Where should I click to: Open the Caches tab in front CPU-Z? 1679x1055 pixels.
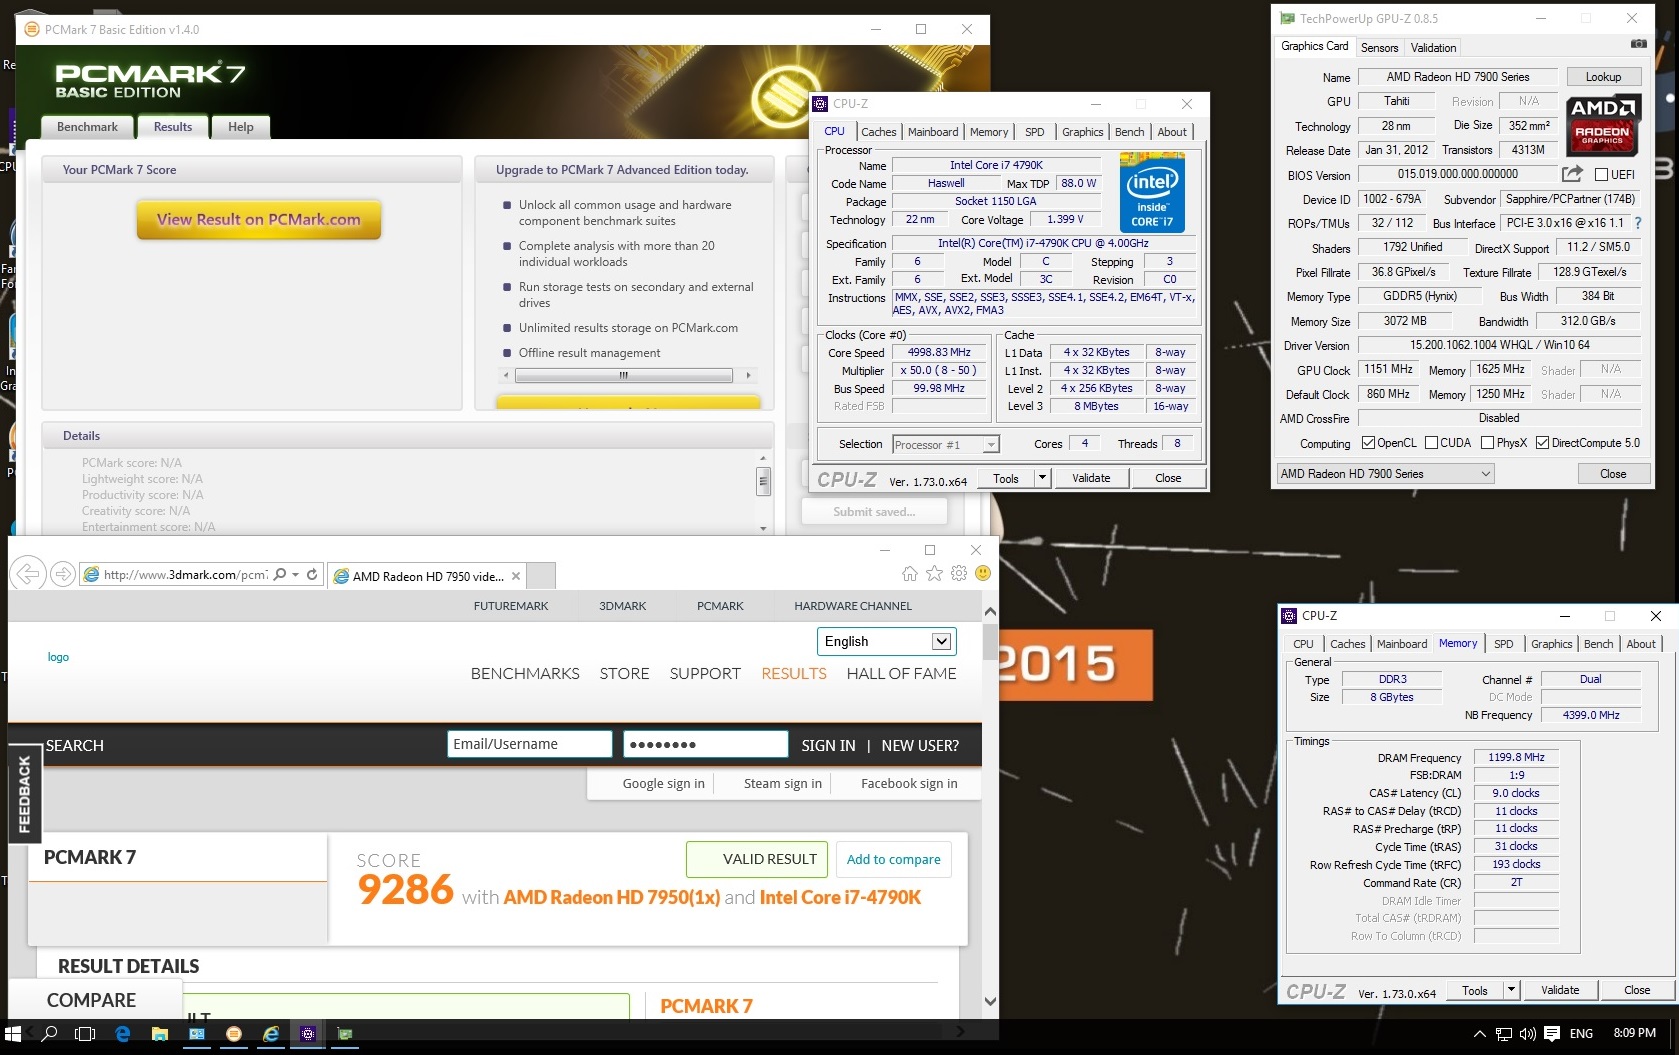[x=878, y=132]
